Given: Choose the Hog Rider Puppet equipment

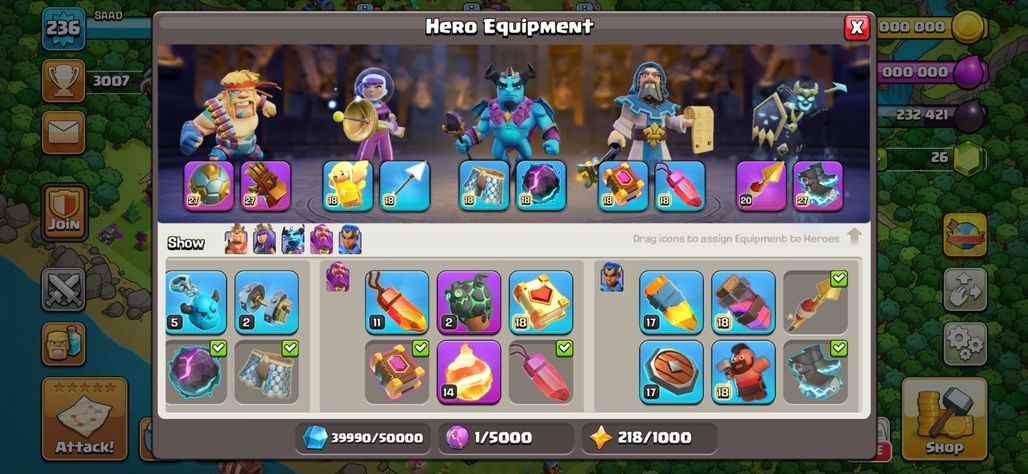Looking at the screenshot, I should [743, 372].
